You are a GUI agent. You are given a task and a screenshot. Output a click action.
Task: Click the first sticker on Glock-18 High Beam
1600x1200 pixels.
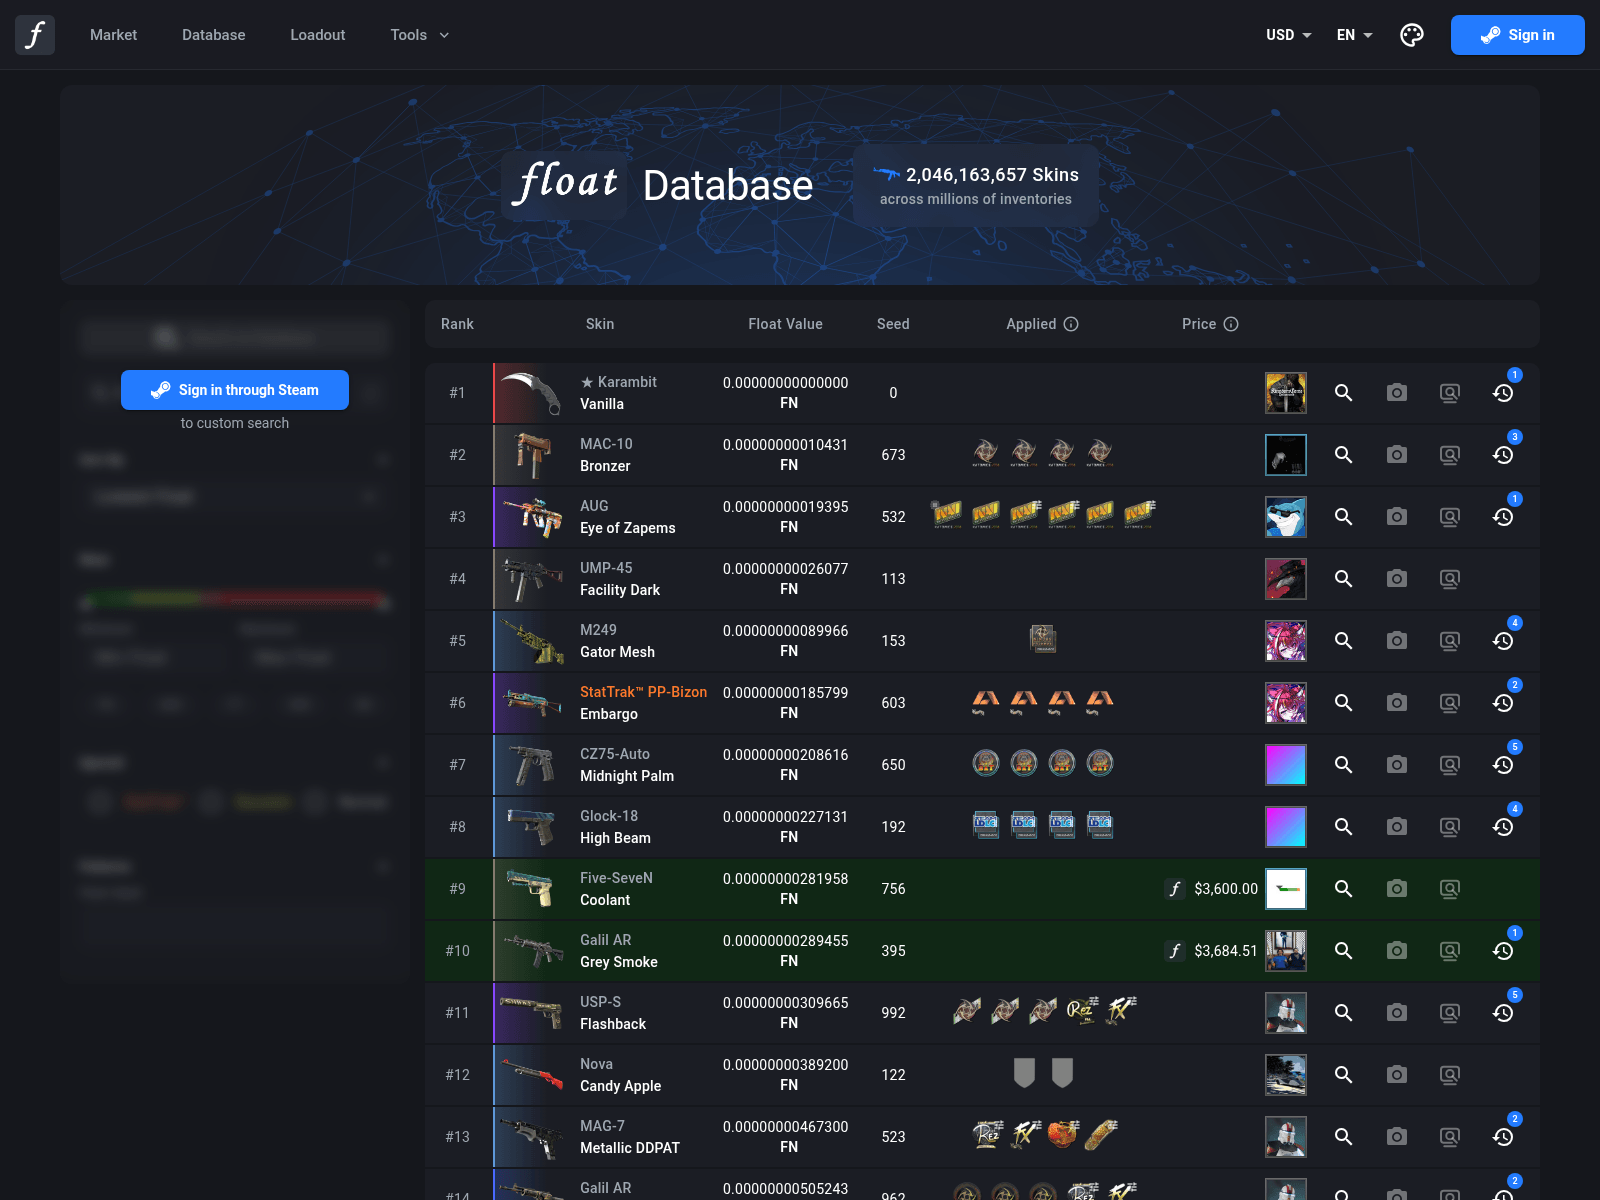tap(986, 826)
